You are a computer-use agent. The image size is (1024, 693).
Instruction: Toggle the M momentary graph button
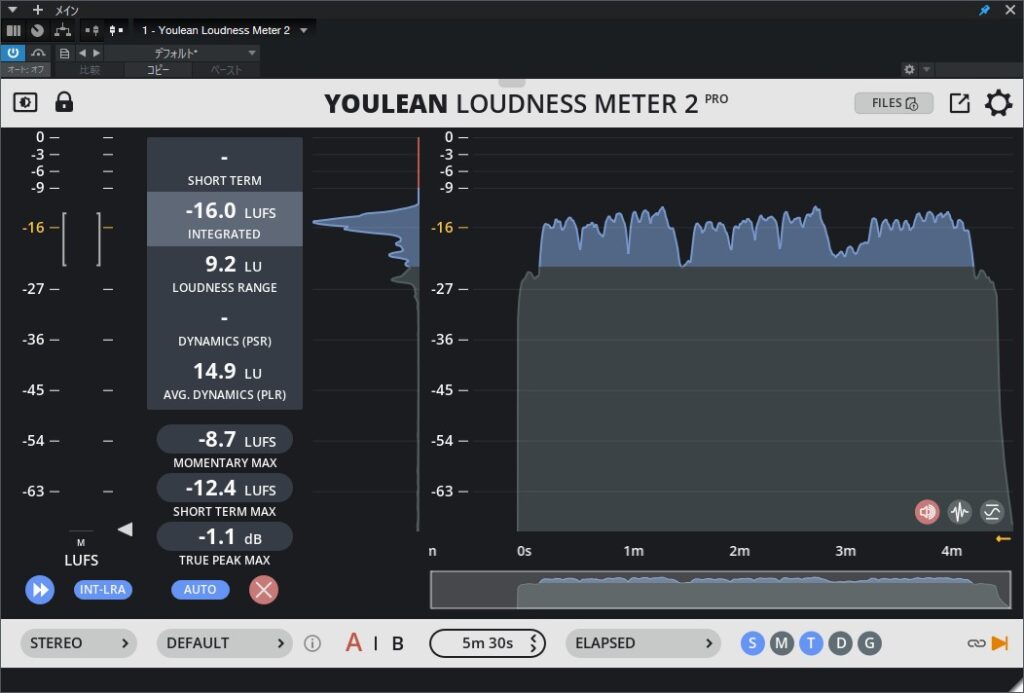tap(782, 643)
